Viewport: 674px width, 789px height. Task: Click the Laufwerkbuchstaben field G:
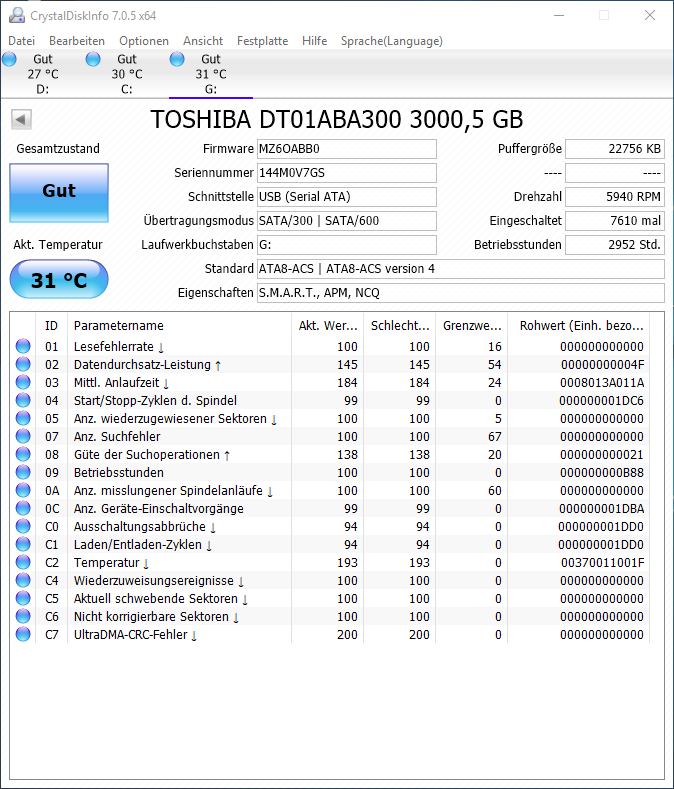point(347,245)
